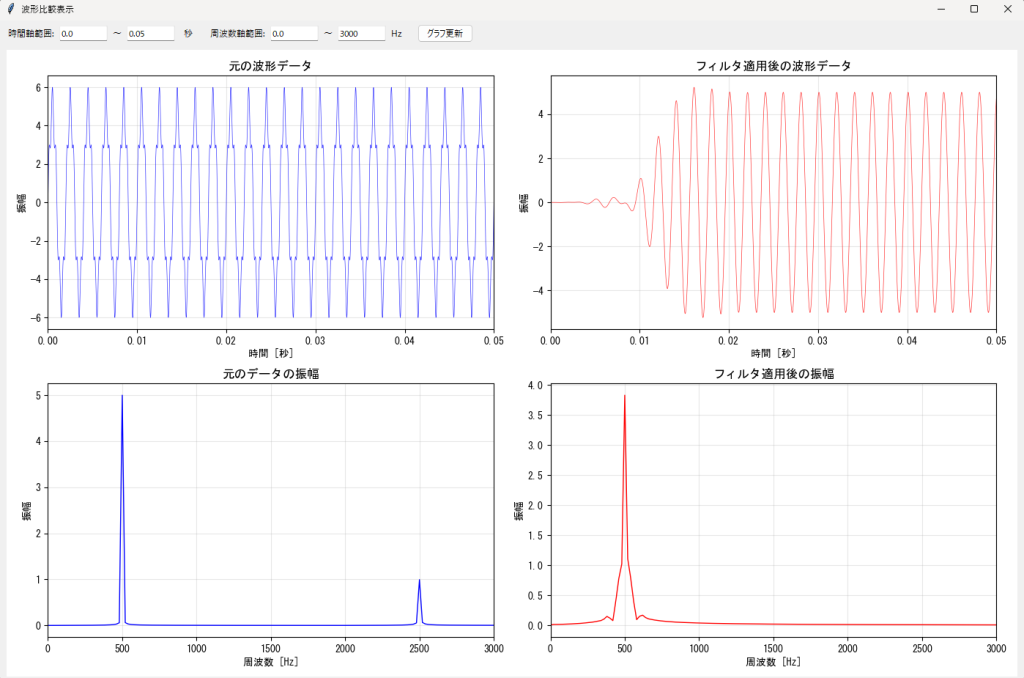Edit the frequency maximum field showing 3000

pyautogui.click(x=361, y=33)
